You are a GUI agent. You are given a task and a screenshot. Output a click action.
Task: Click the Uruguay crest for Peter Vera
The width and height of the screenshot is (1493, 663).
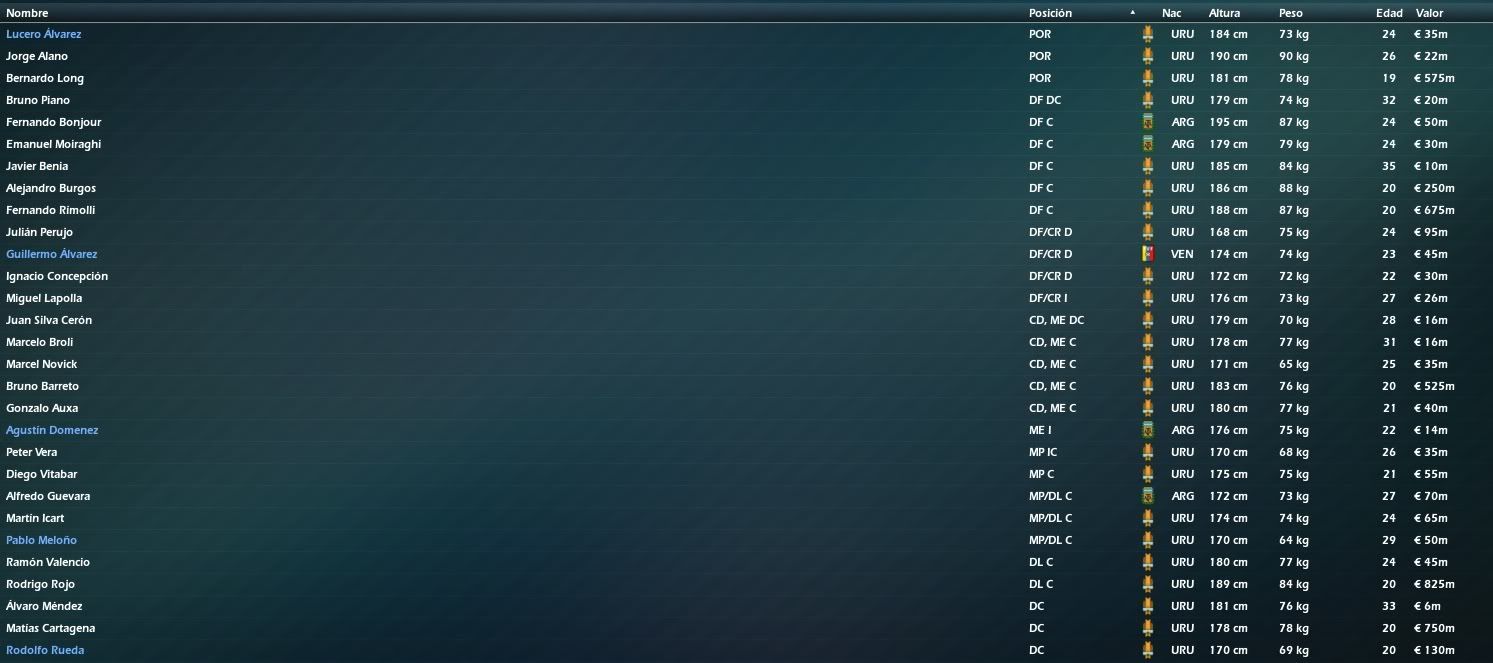tap(1148, 452)
